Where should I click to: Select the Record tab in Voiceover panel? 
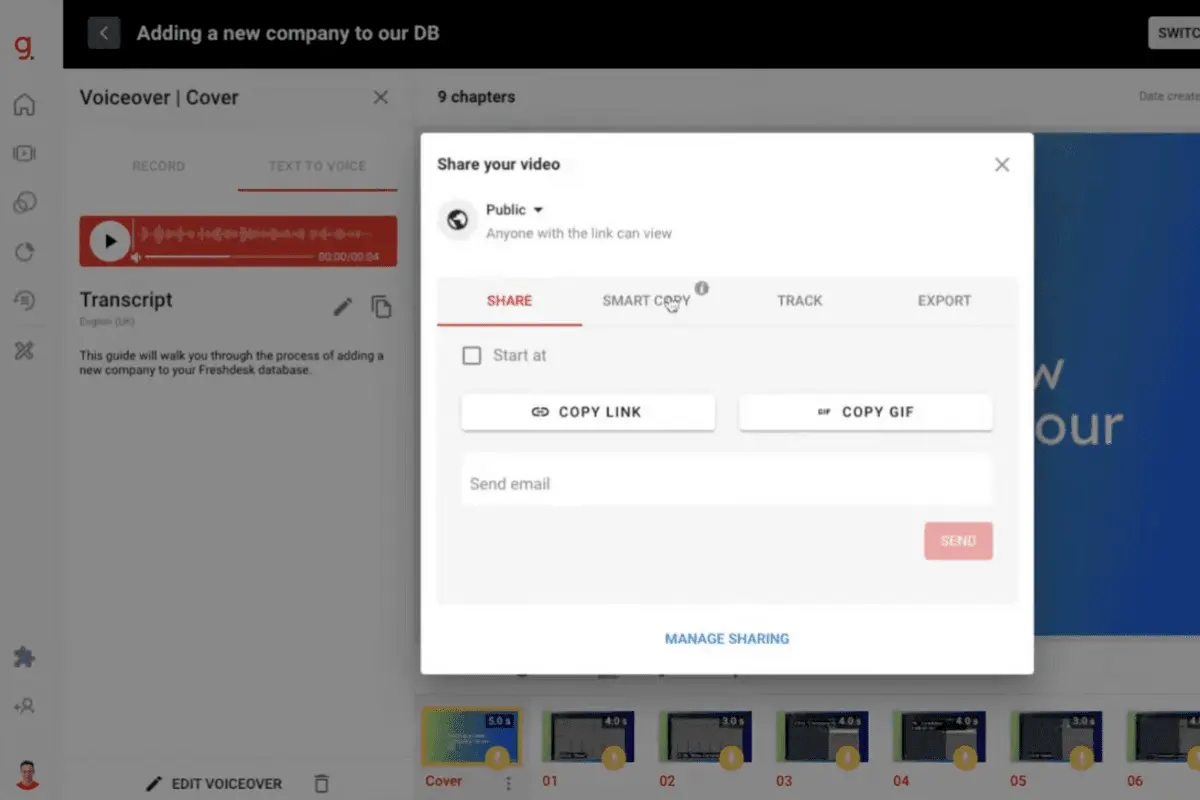tap(159, 166)
